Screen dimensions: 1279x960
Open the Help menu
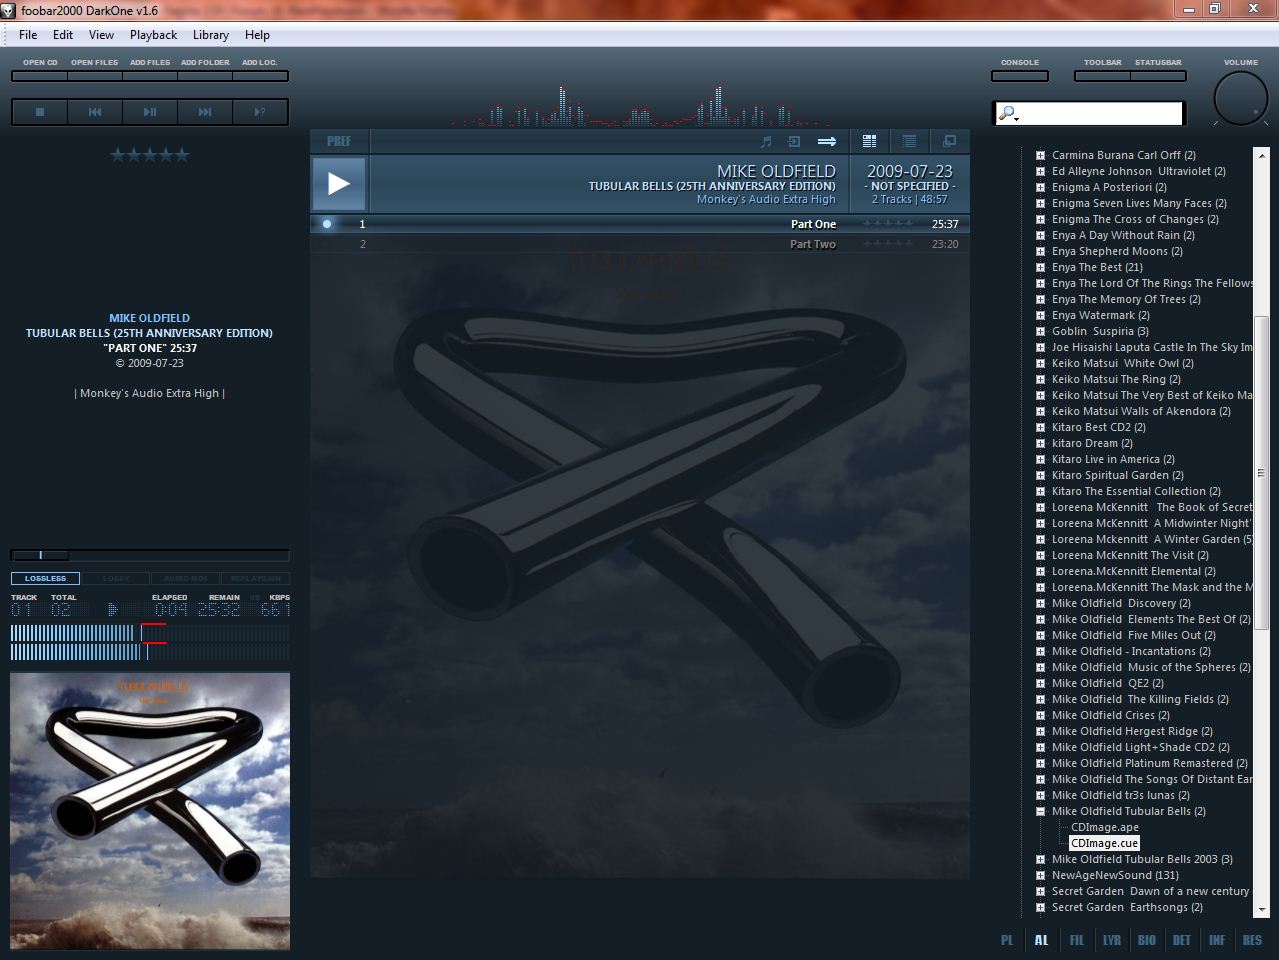pos(257,34)
